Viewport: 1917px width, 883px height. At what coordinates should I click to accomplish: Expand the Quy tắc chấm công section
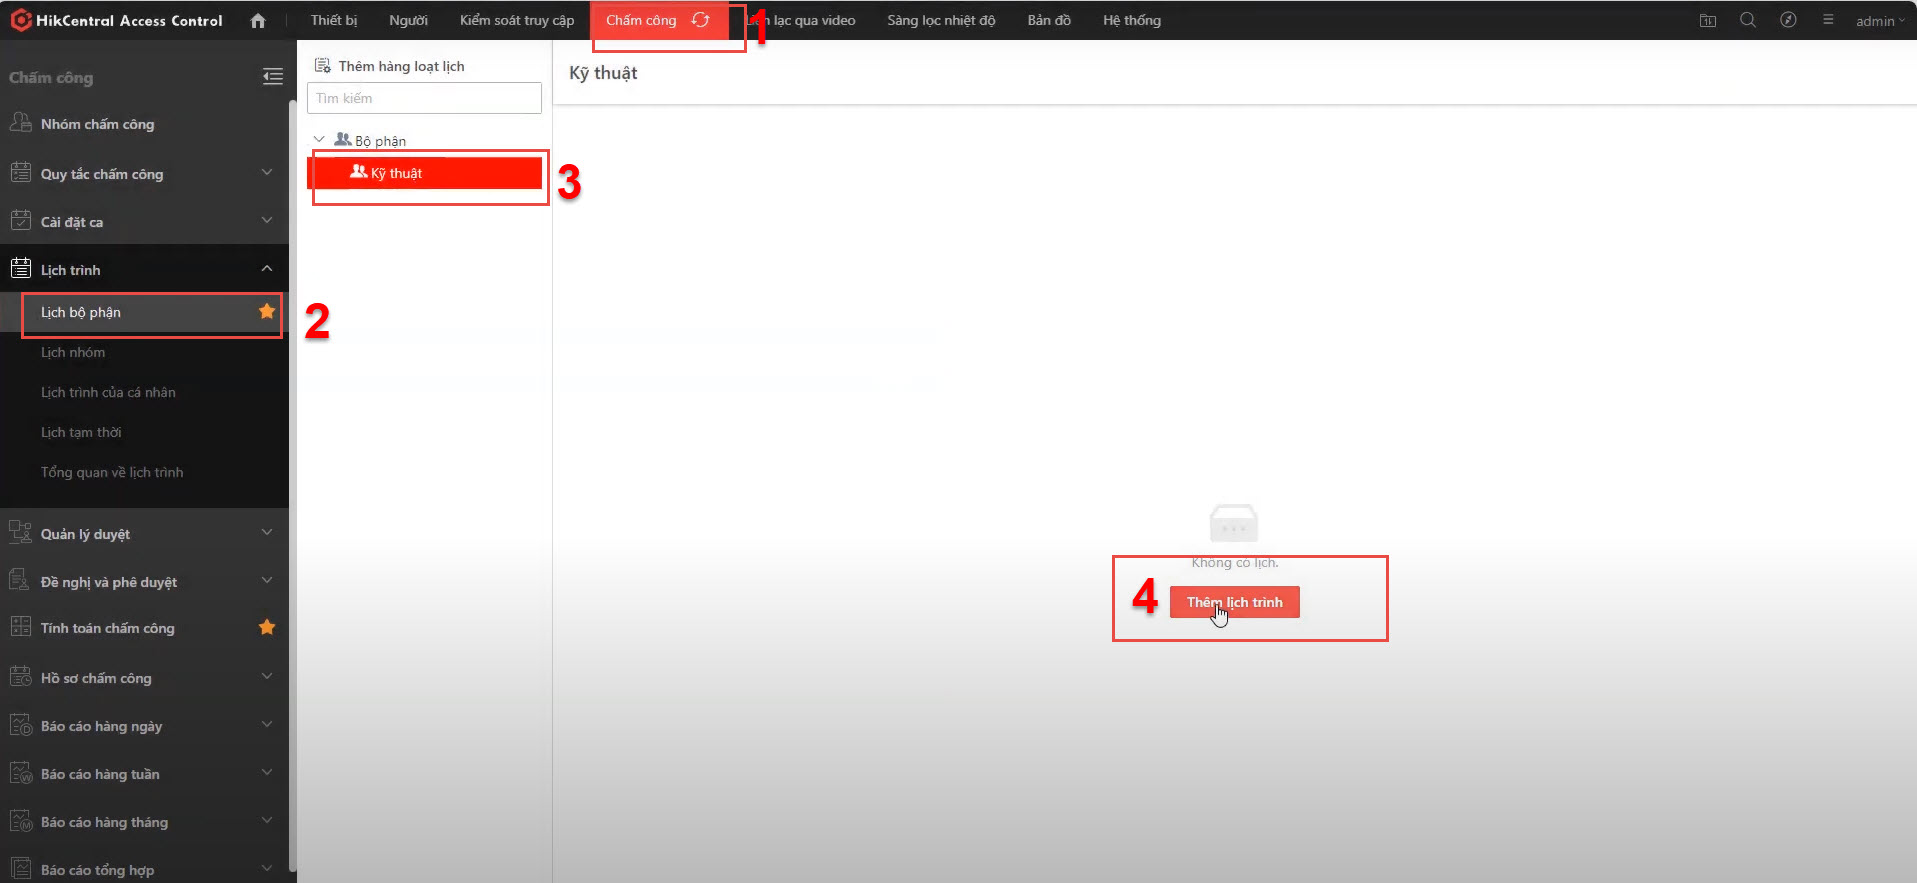pyautogui.click(x=267, y=173)
